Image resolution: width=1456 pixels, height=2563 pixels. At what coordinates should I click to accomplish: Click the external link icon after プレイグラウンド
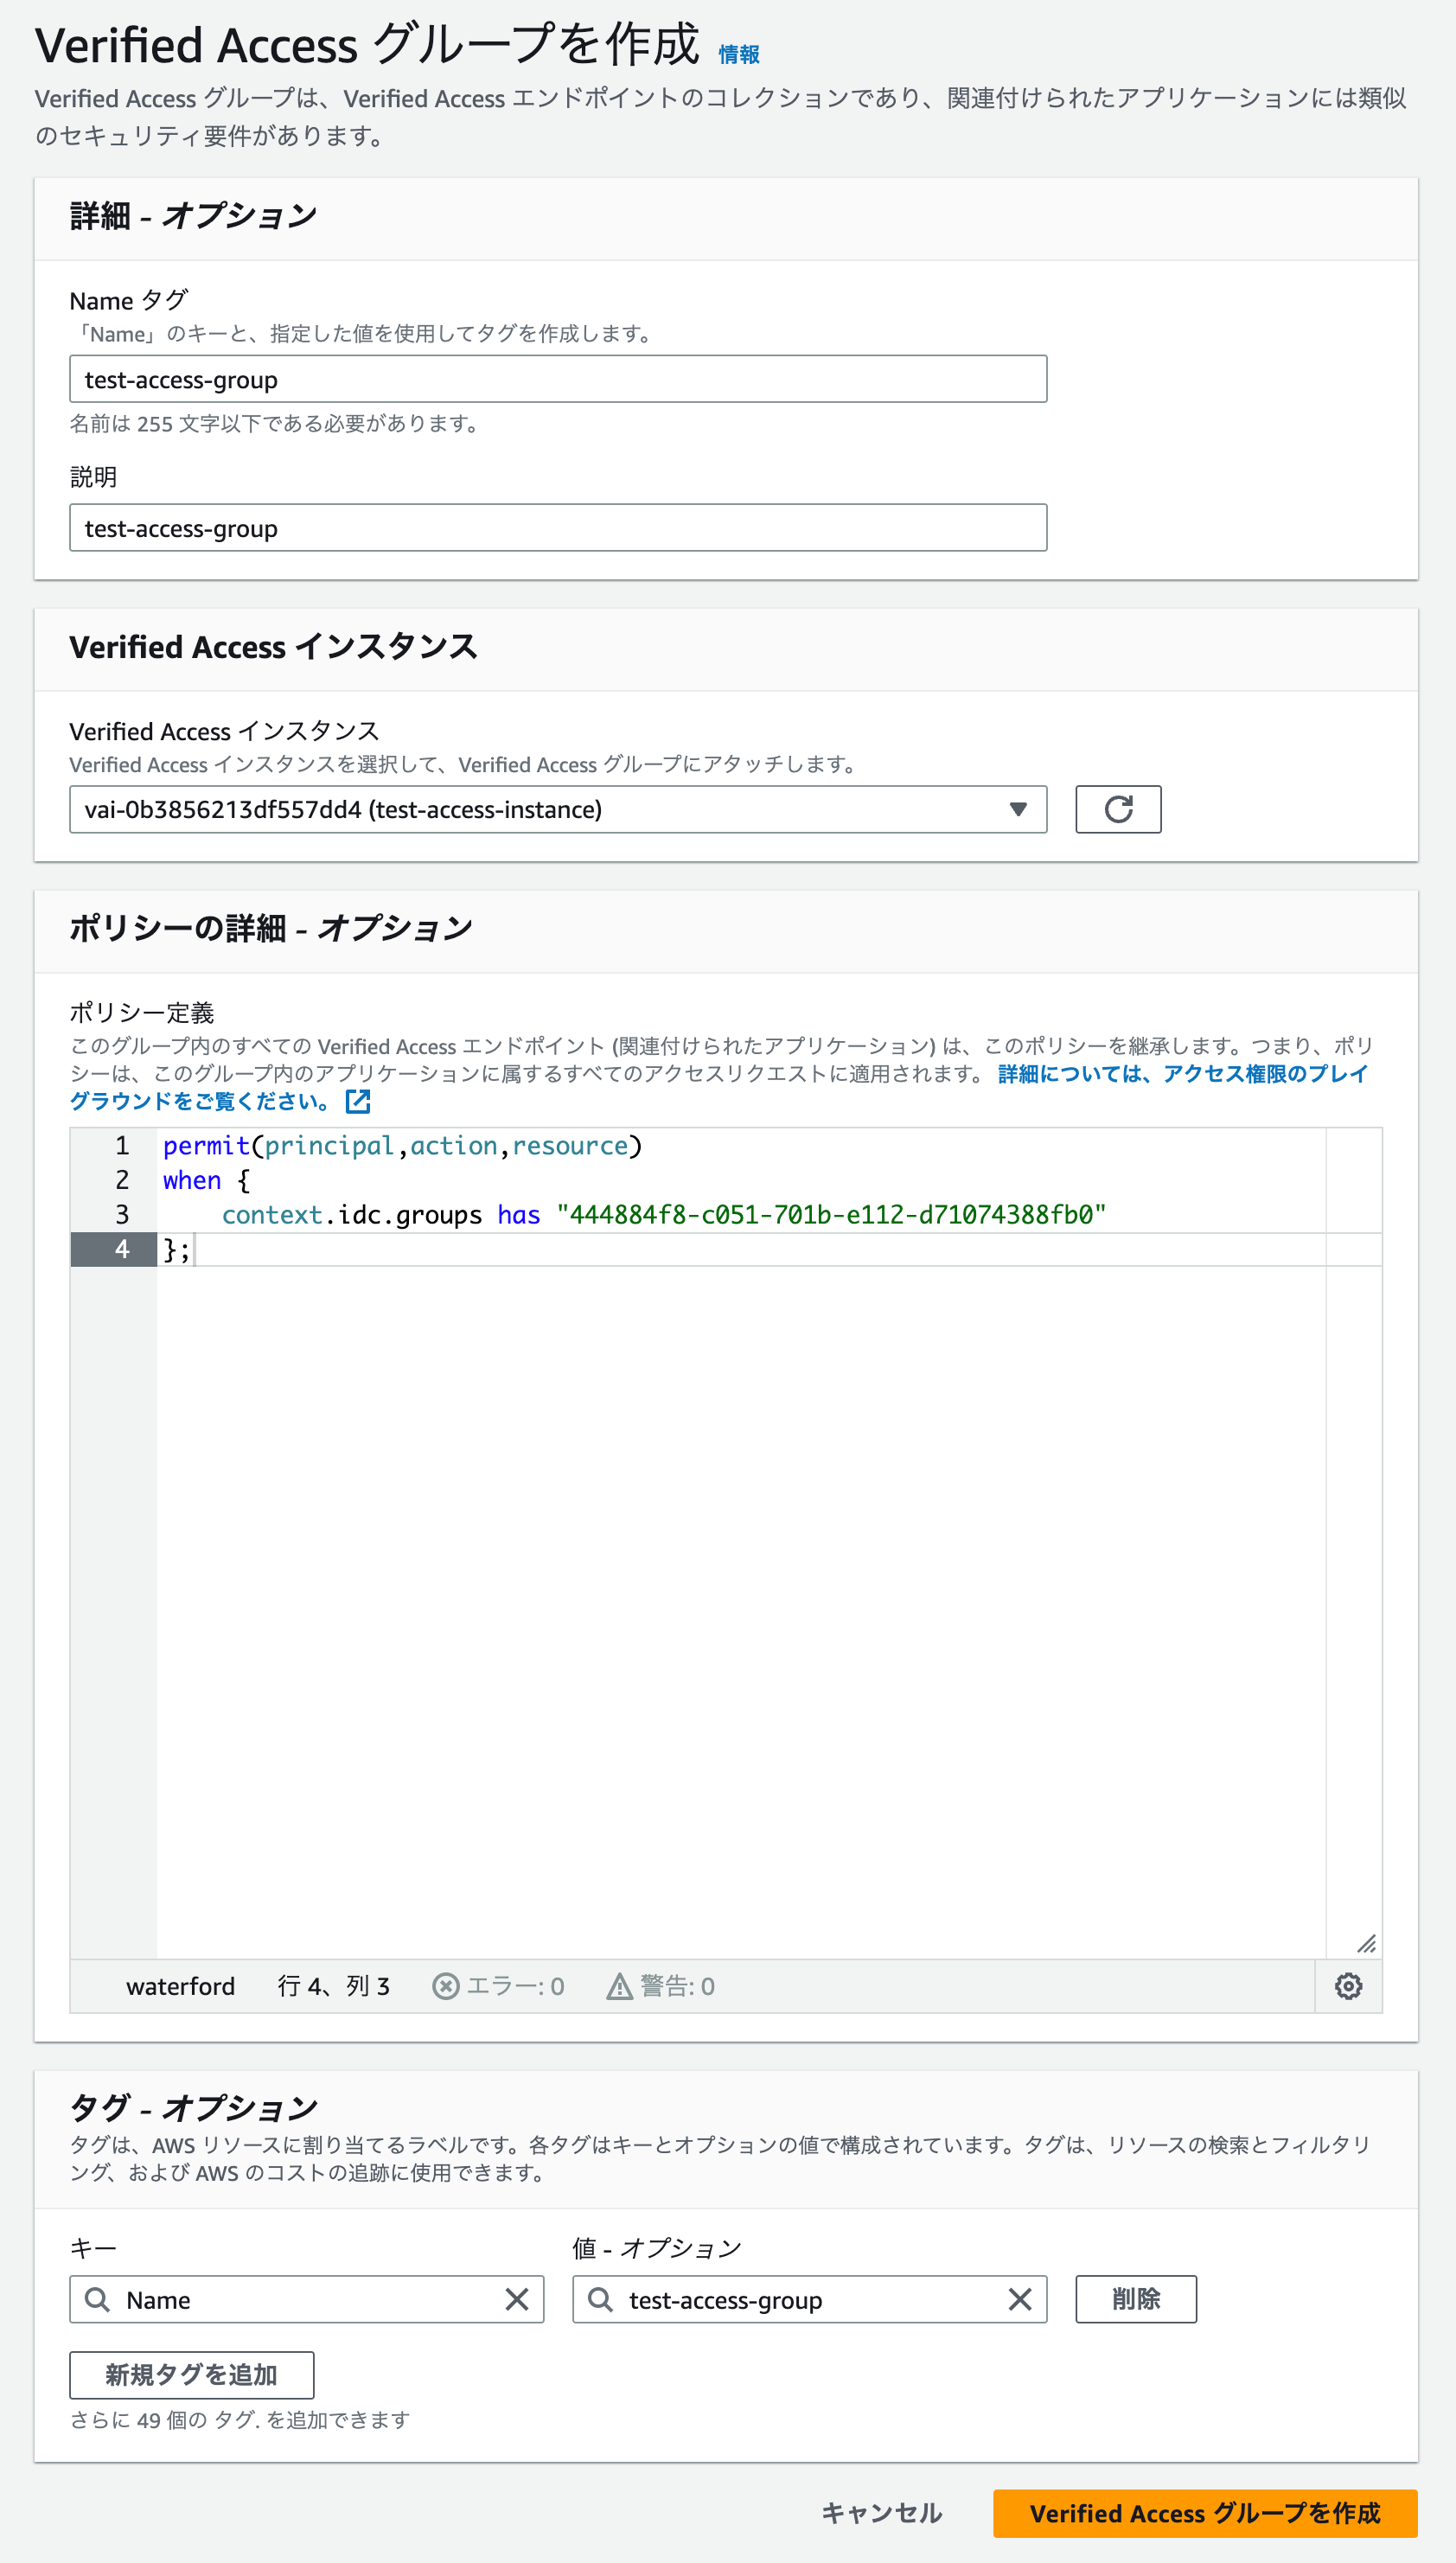(x=357, y=1102)
